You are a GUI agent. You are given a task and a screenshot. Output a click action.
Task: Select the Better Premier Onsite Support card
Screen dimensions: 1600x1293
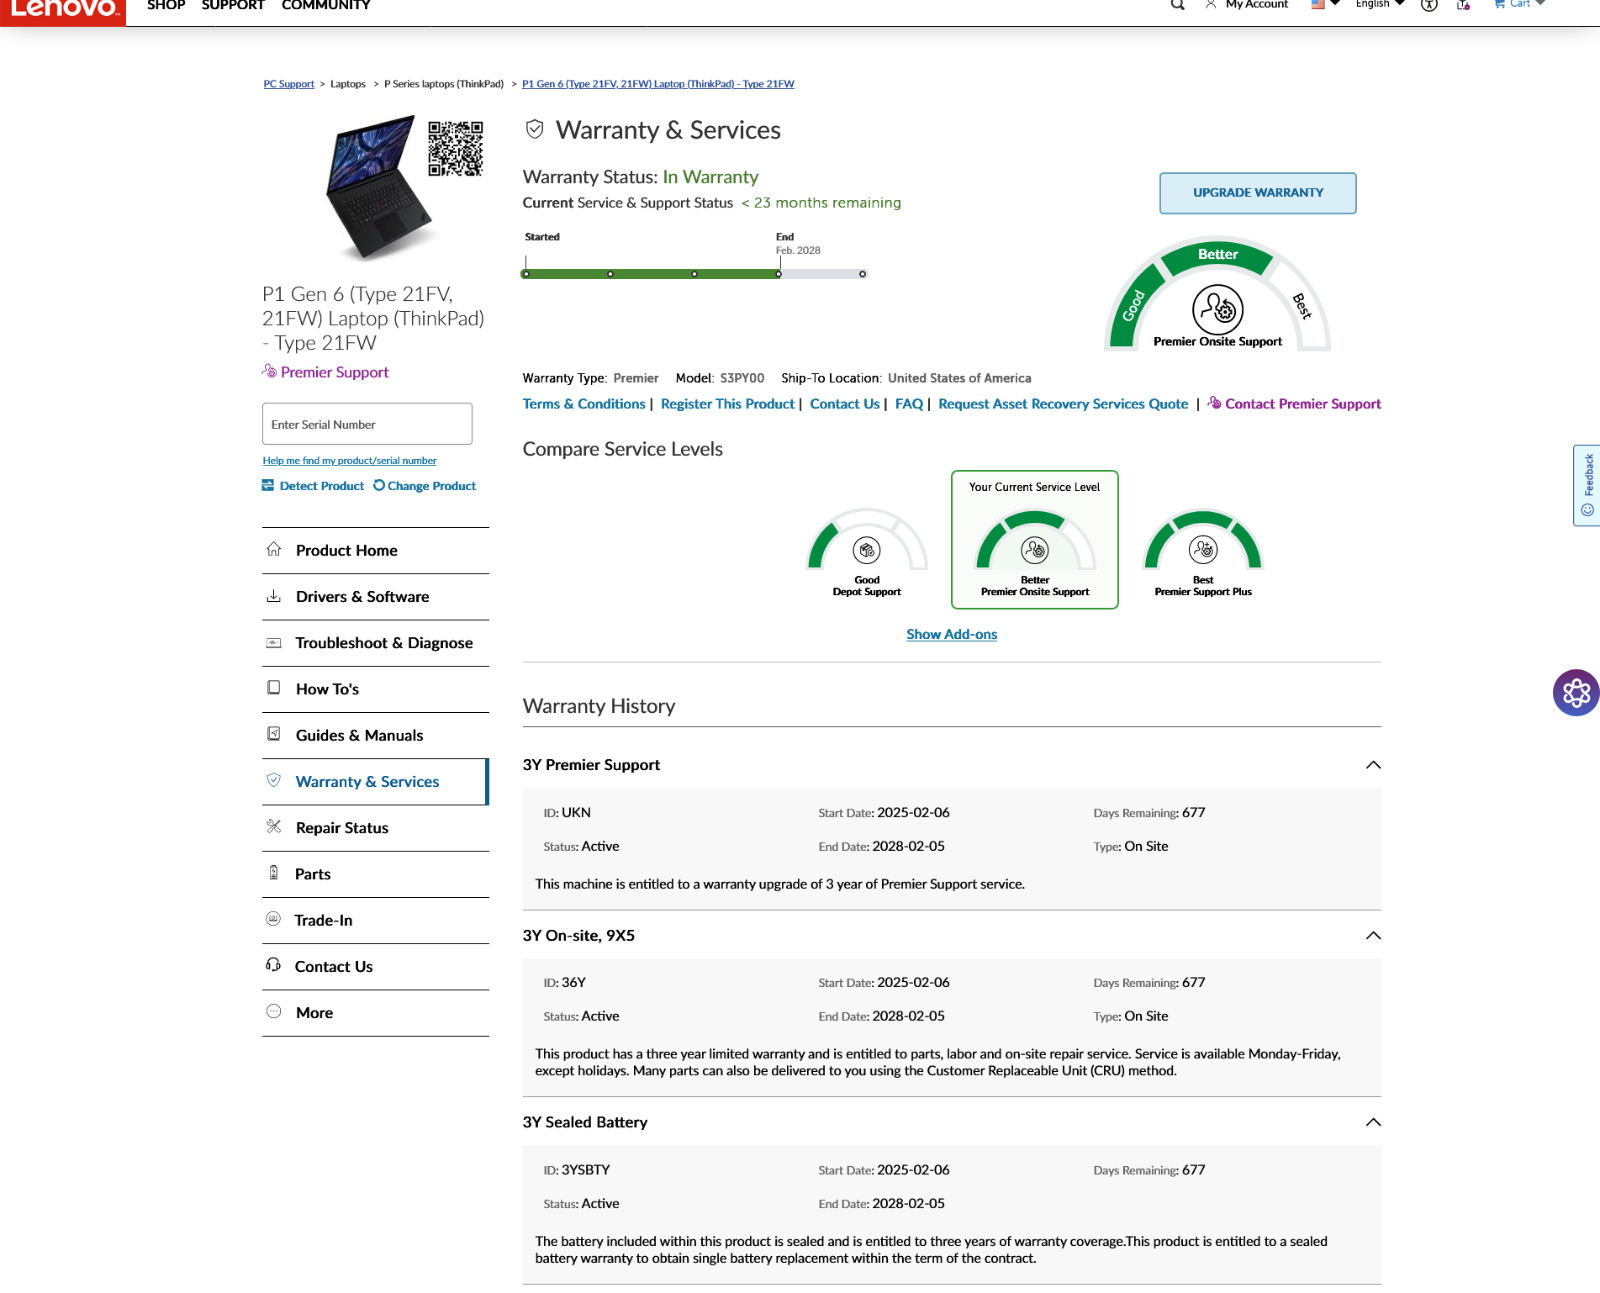coord(1035,540)
